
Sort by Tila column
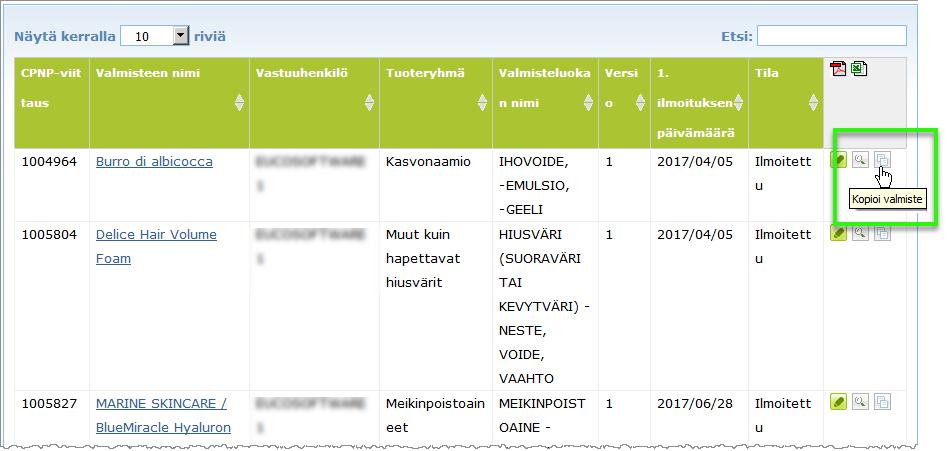[x=813, y=103]
